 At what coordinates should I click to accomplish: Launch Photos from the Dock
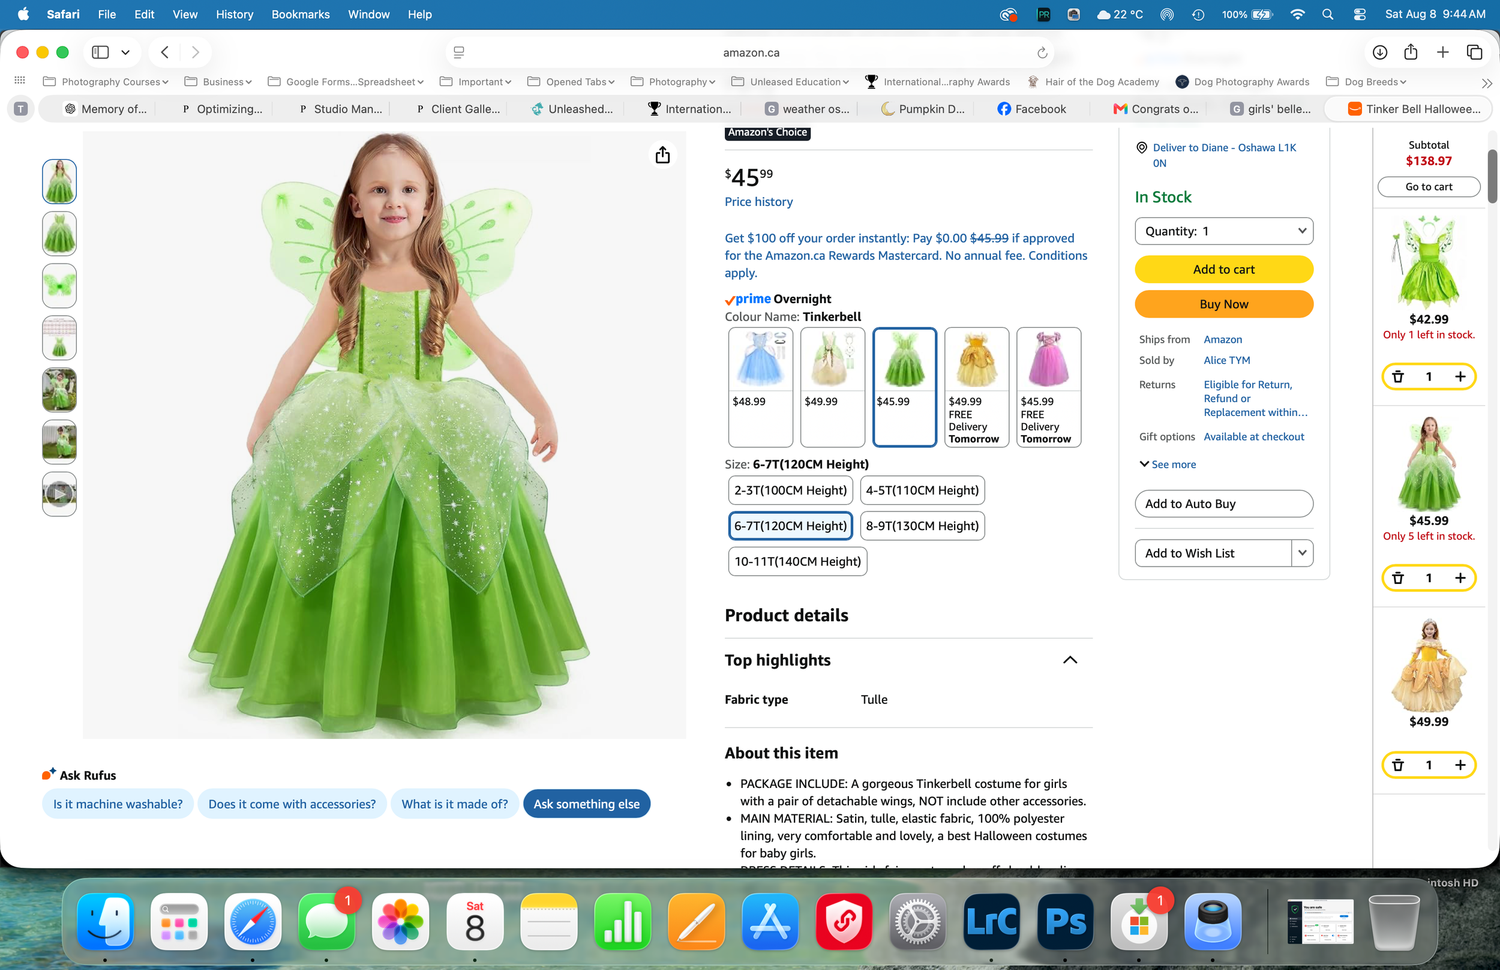pos(400,921)
